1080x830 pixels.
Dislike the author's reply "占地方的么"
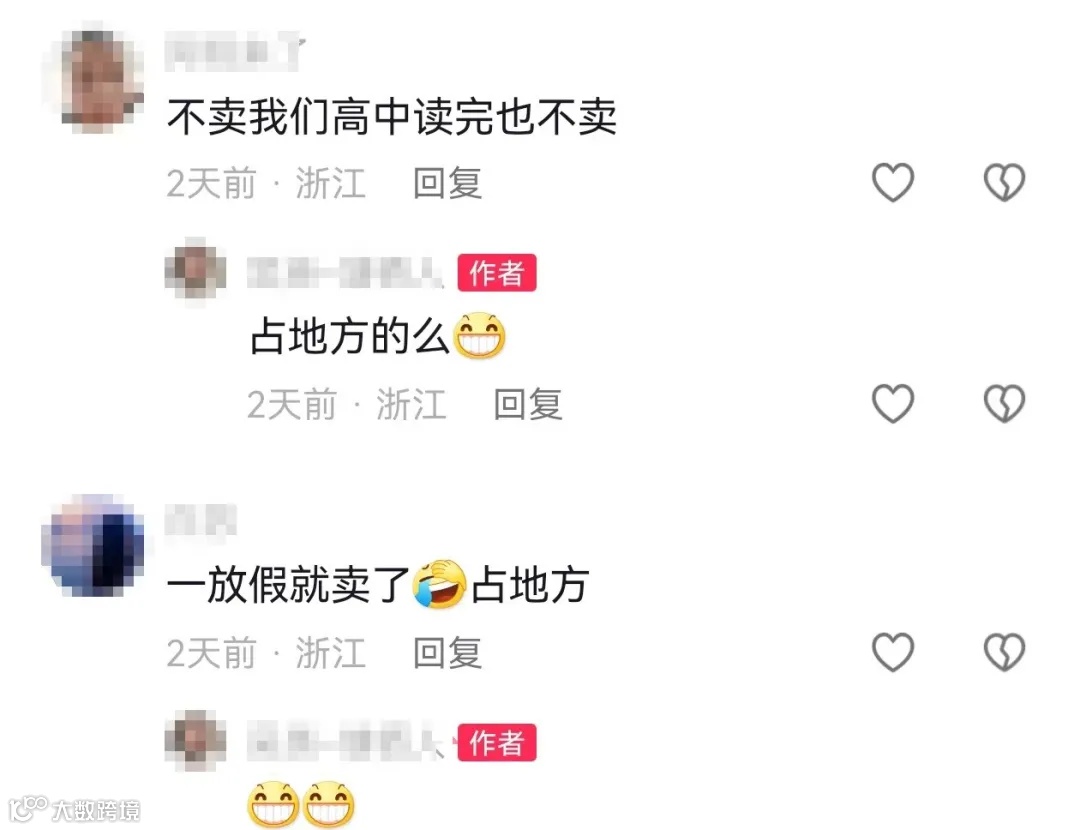pyautogui.click(x=1004, y=404)
